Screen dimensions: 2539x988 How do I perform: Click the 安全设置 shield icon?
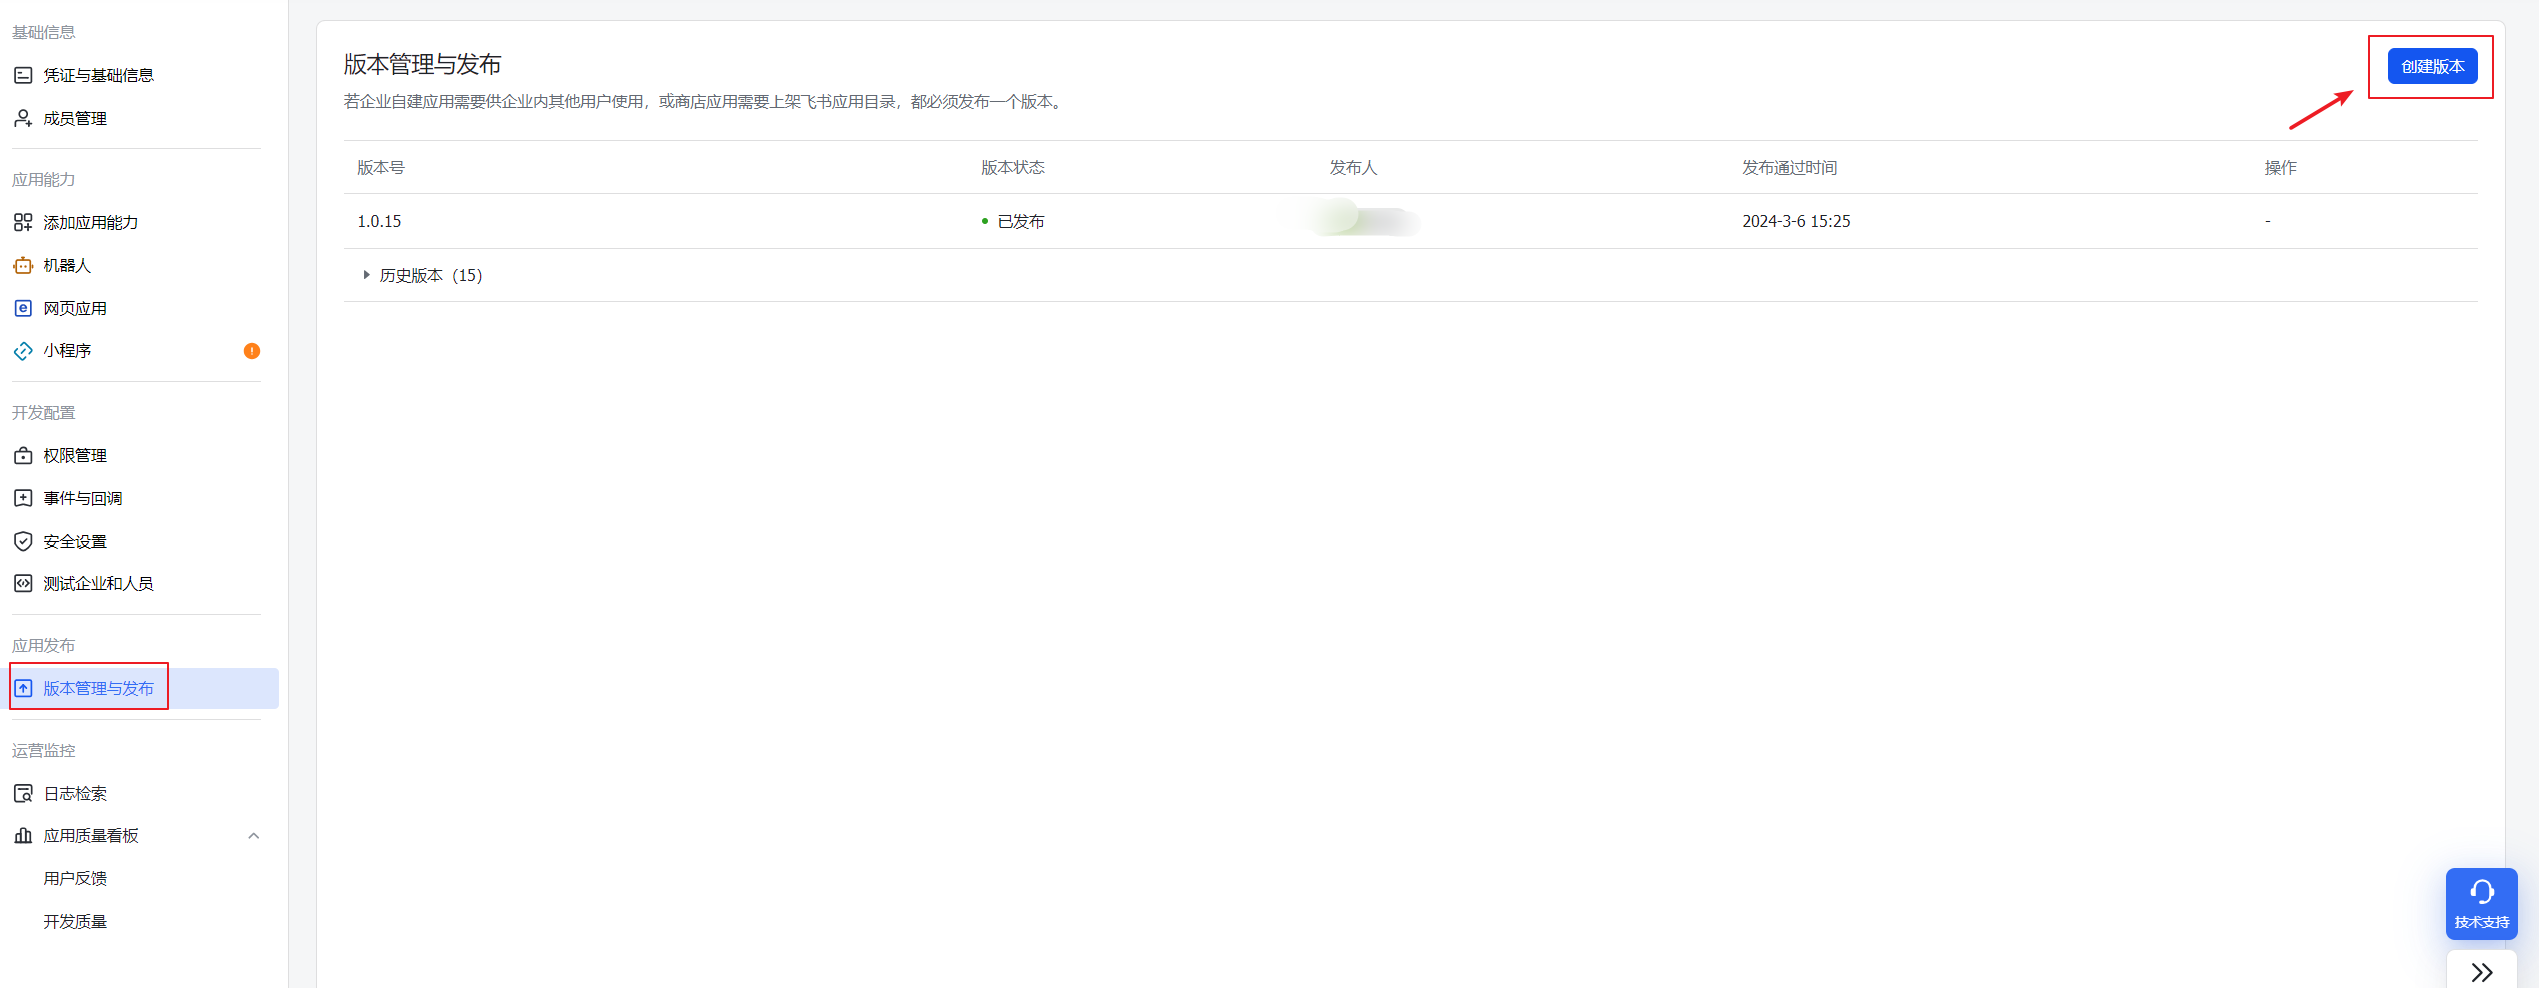tap(23, 541)
